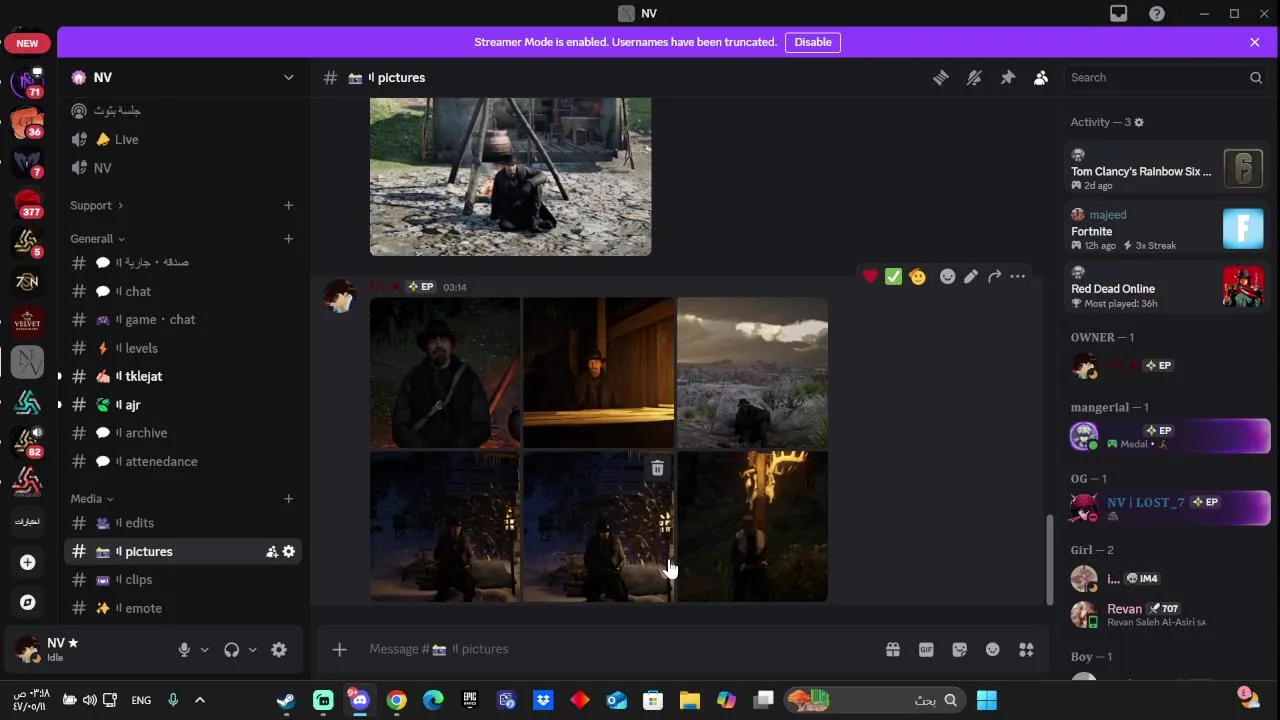Join the Live voice channel
Screen dimensions: 1280x720
point(184,139)
